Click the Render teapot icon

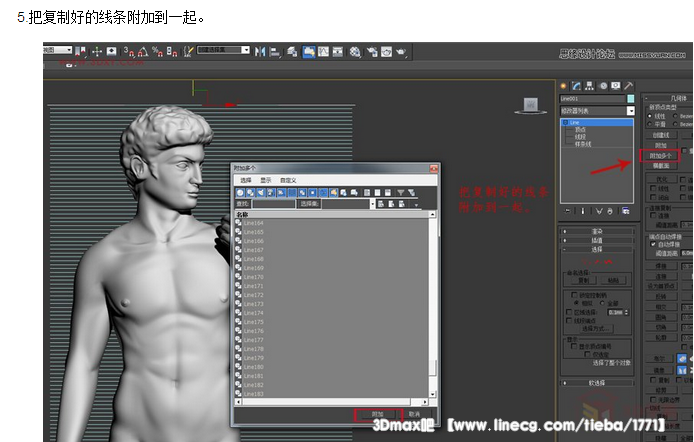pyautogui.click(x=400, y=50)
